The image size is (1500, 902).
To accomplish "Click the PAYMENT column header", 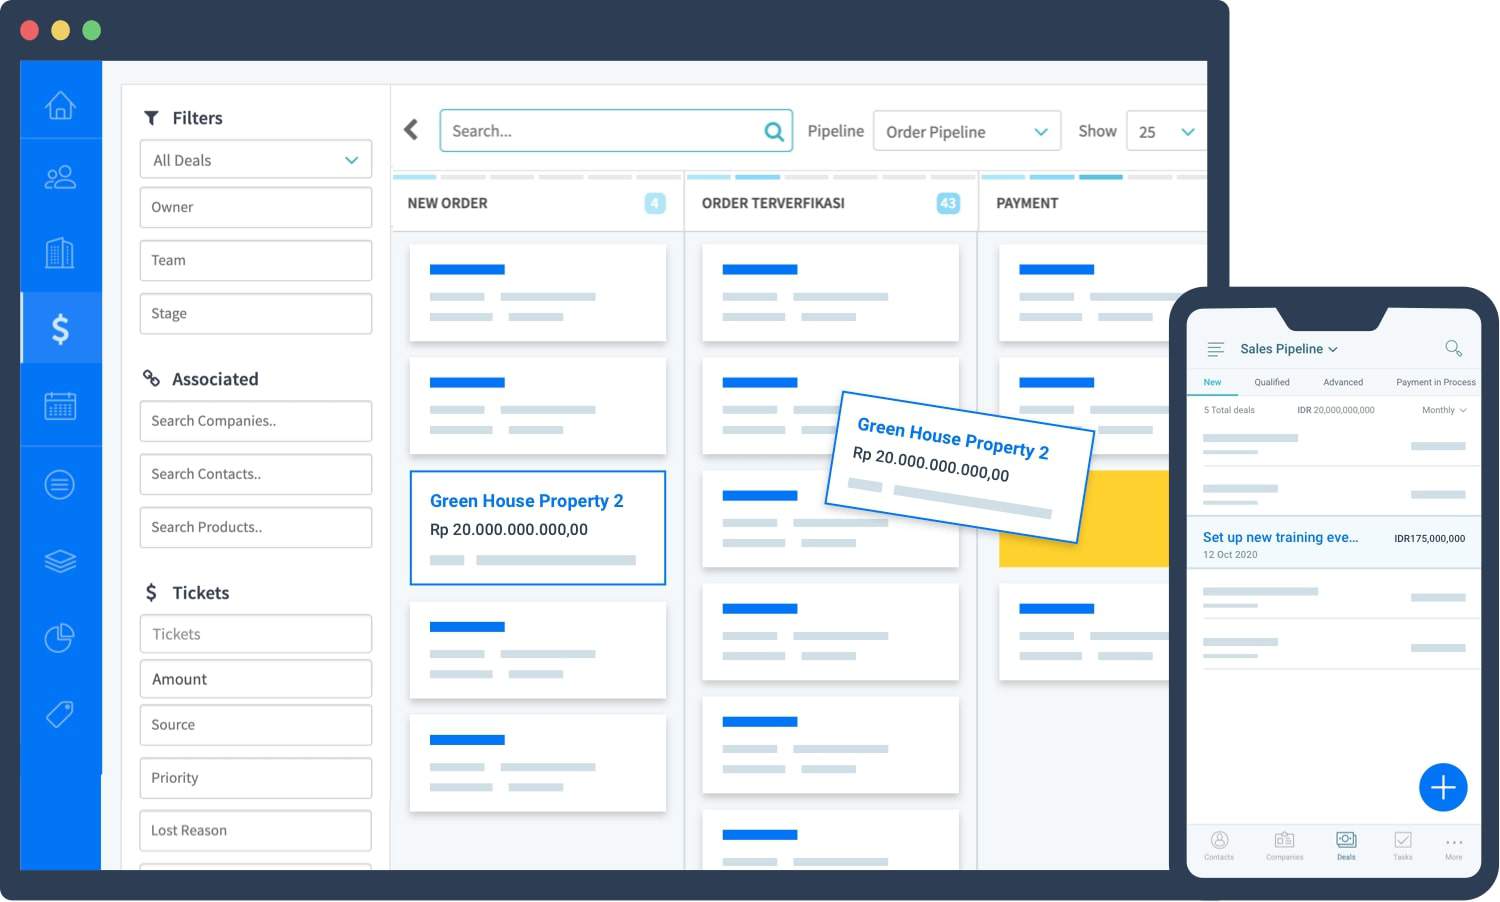I will click(1027, 203).
